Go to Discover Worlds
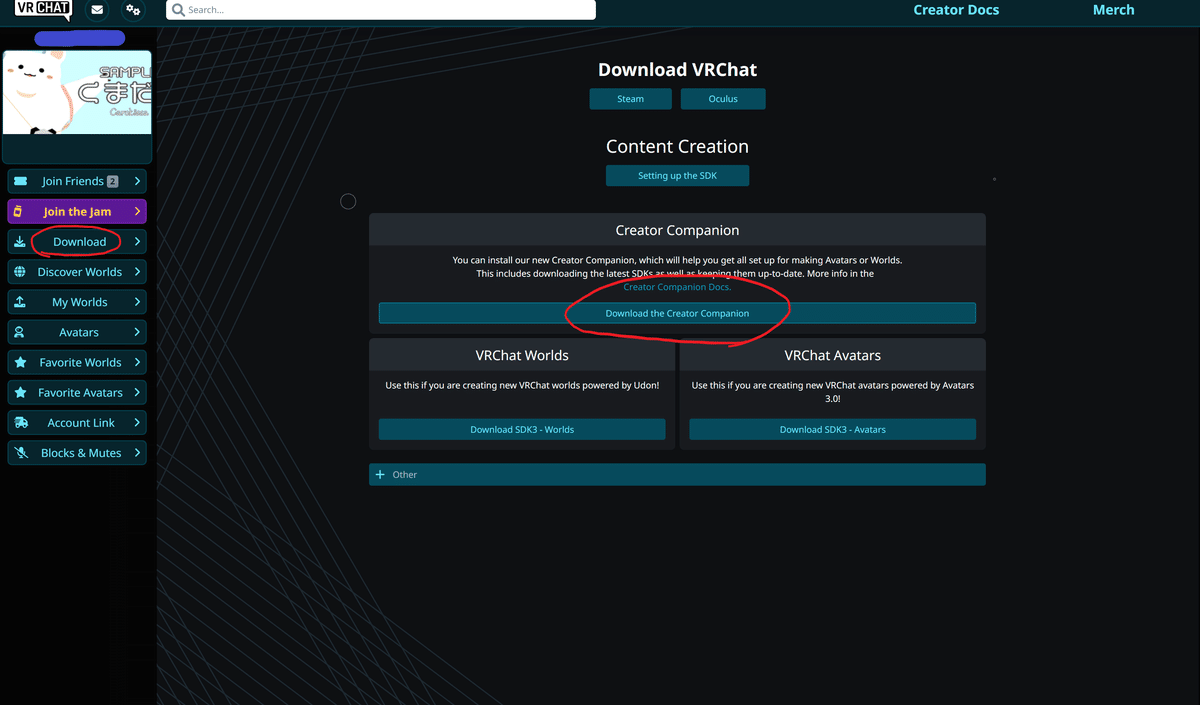 click(77, 271)
